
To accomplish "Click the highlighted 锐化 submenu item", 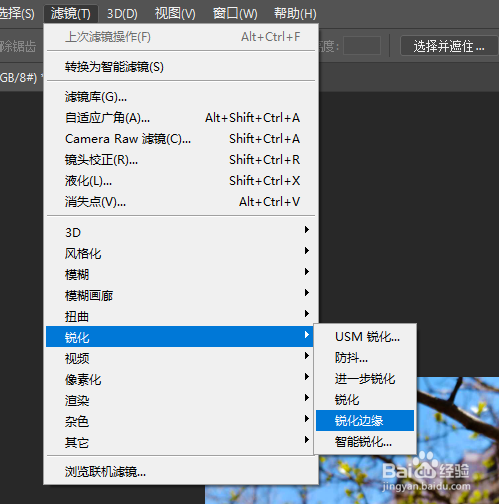I will tap(180, 337).
